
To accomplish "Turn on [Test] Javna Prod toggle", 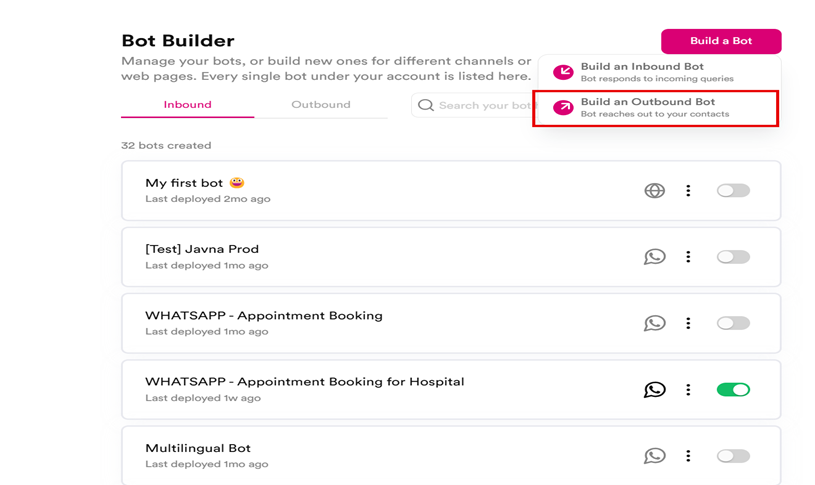I will click(x=733, y=257).
